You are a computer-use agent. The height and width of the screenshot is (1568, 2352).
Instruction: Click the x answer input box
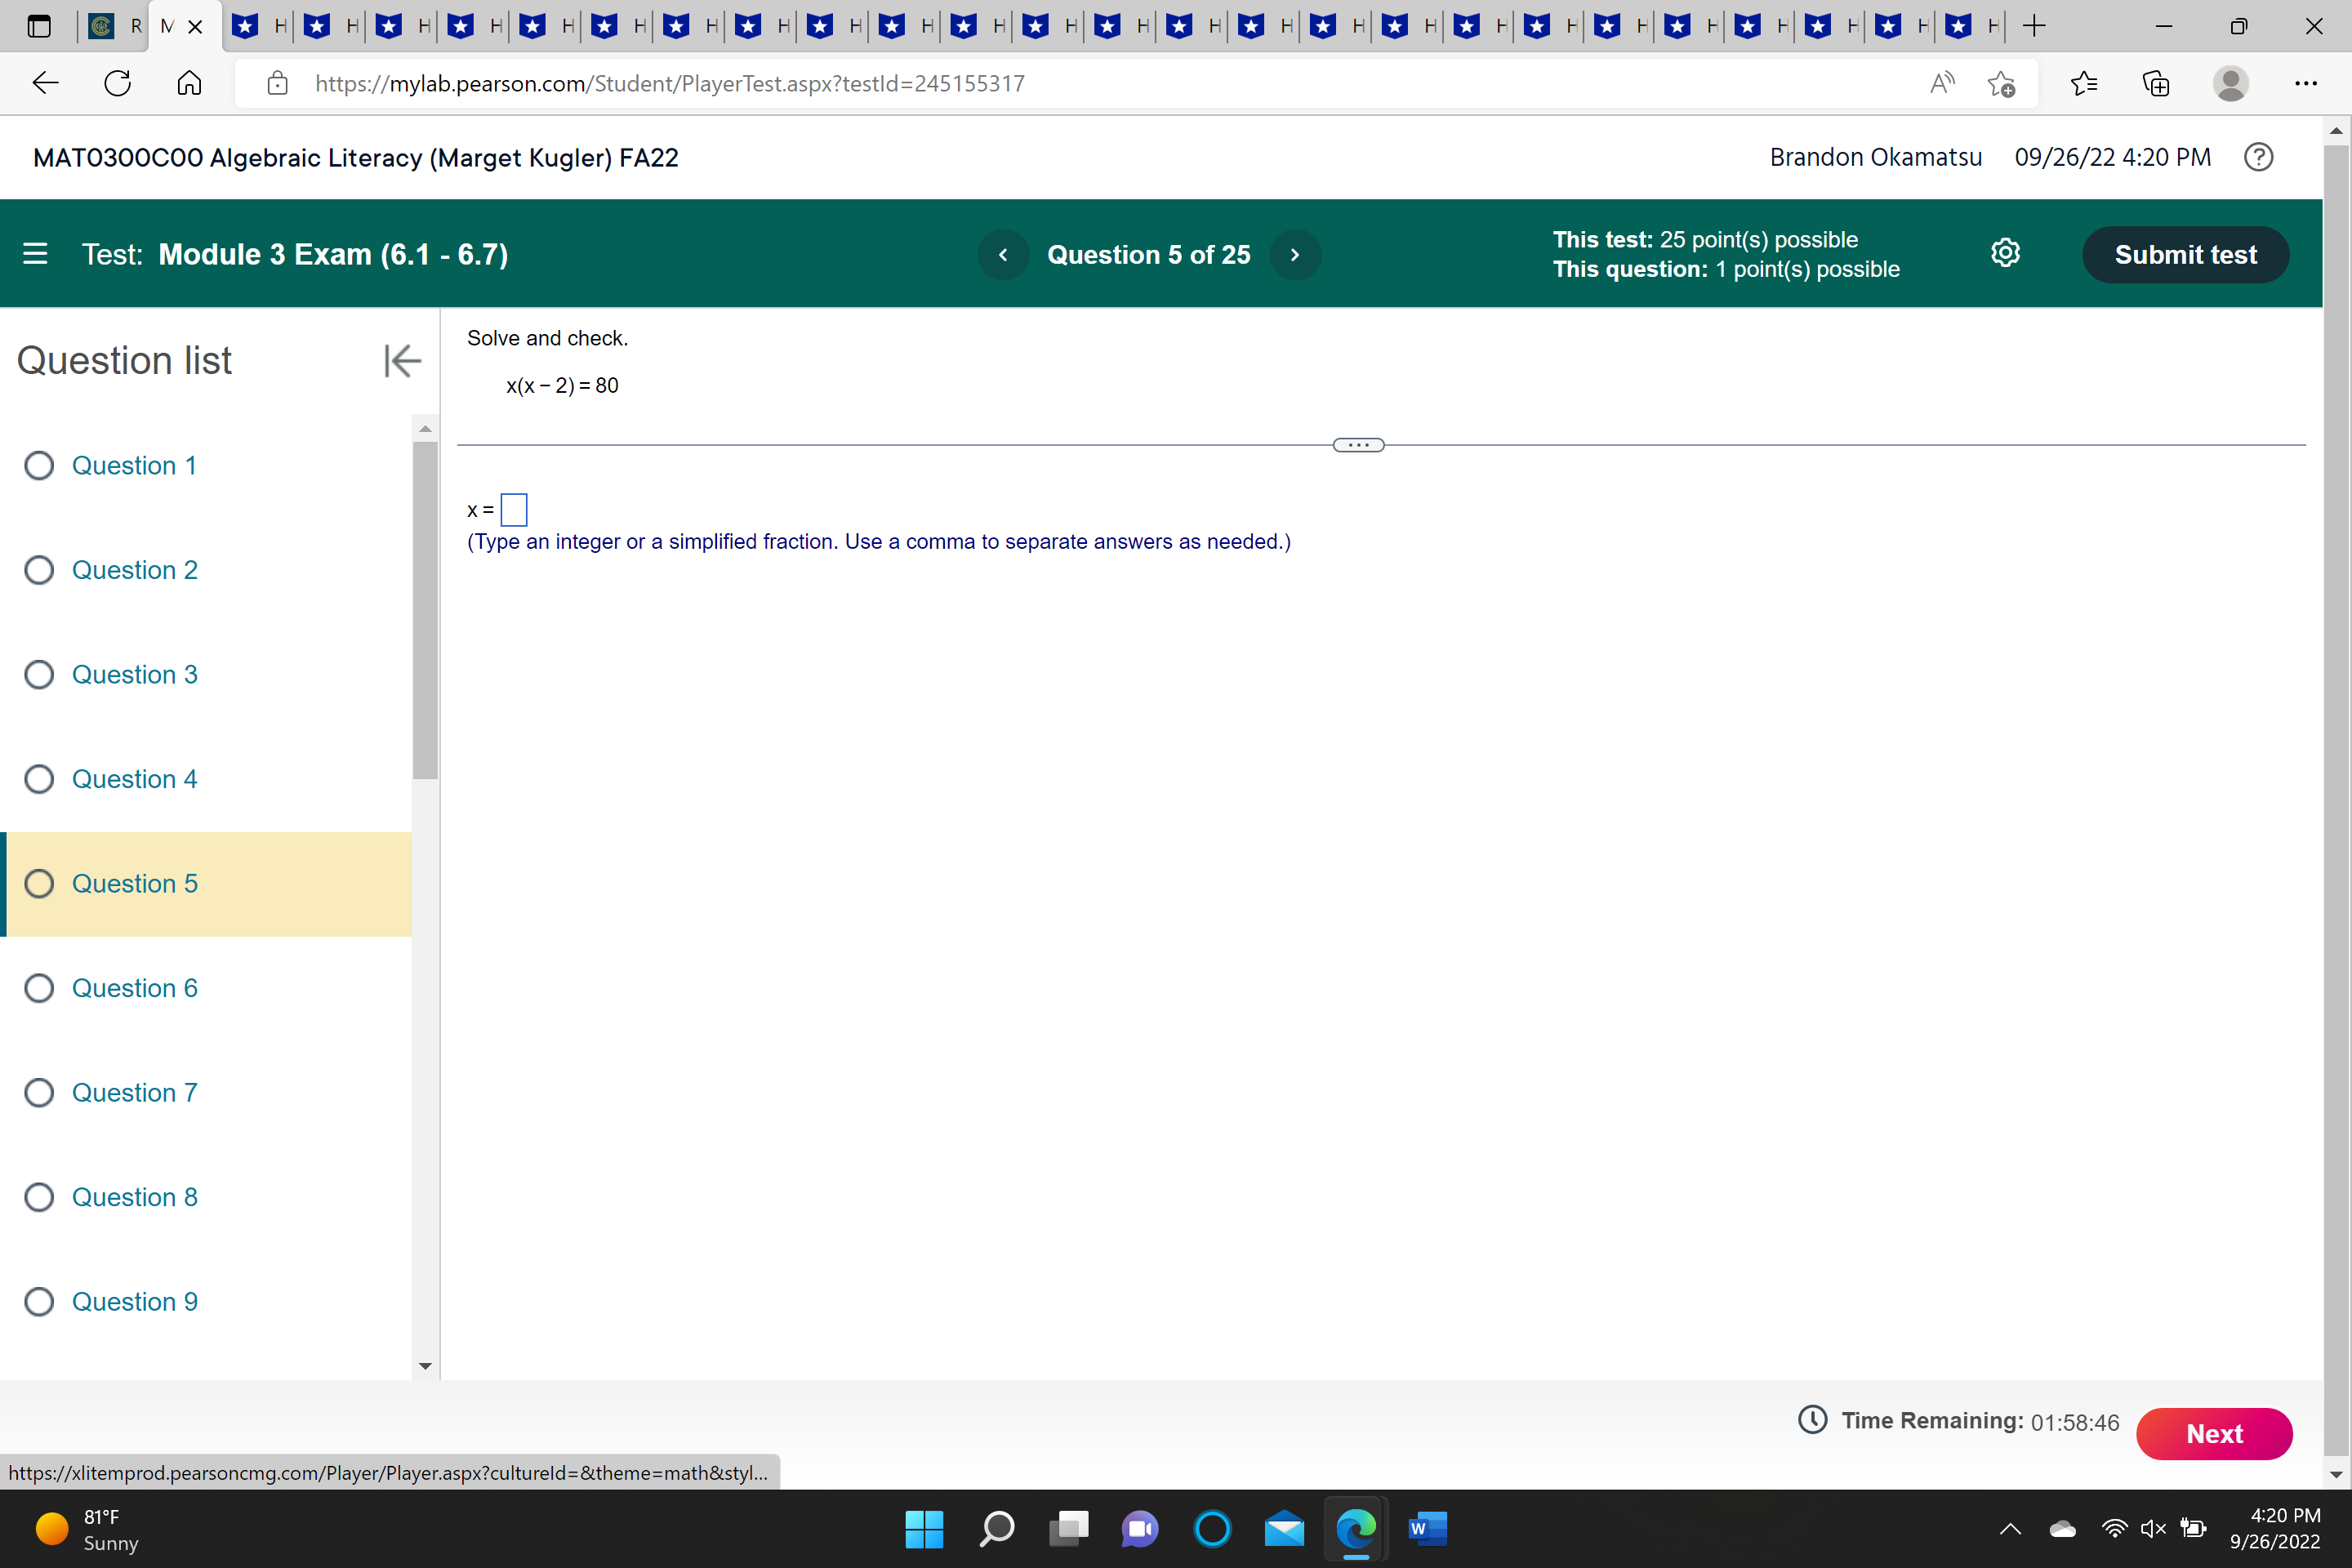click(514, 510)
